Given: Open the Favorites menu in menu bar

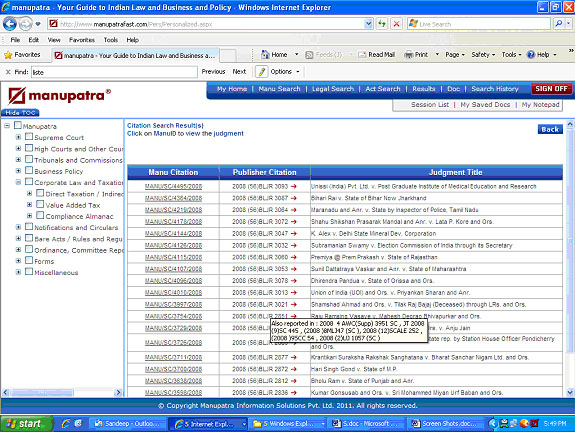Looking at the screenshot, I should [x=82, y=40].
